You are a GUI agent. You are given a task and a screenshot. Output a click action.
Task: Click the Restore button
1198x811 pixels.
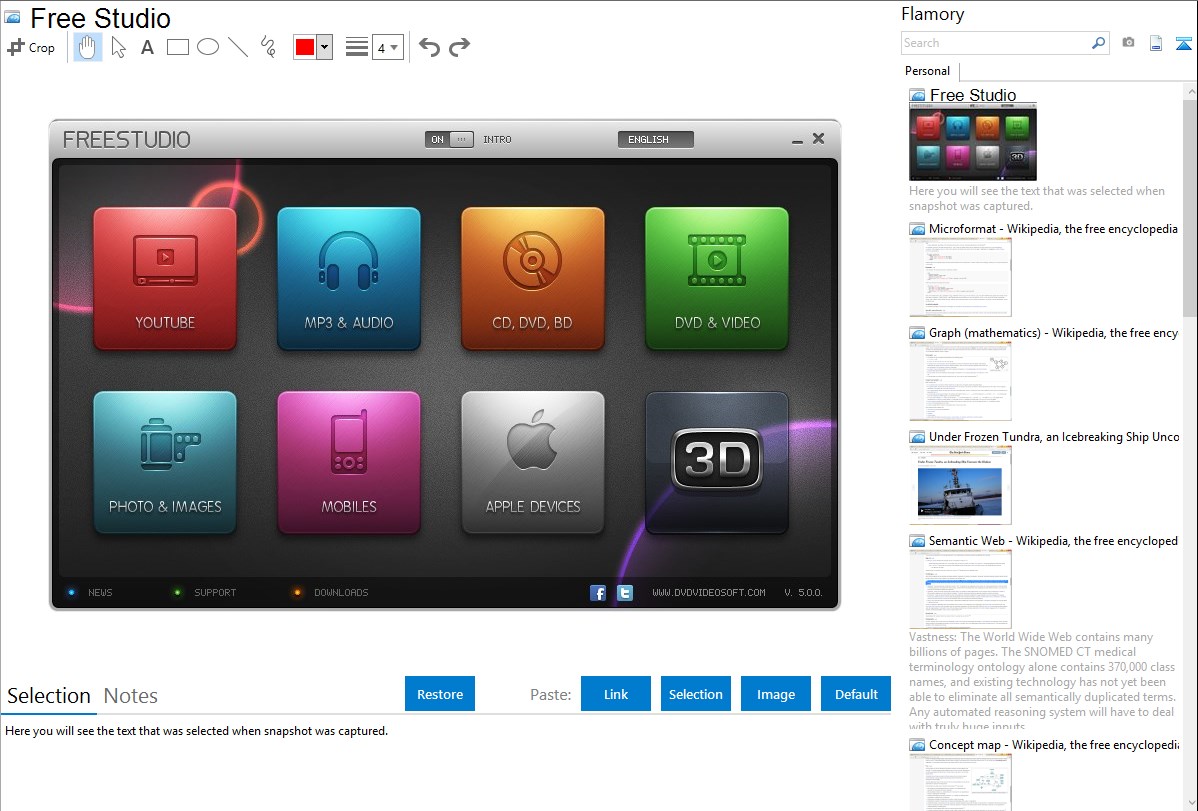click(440, 694)
